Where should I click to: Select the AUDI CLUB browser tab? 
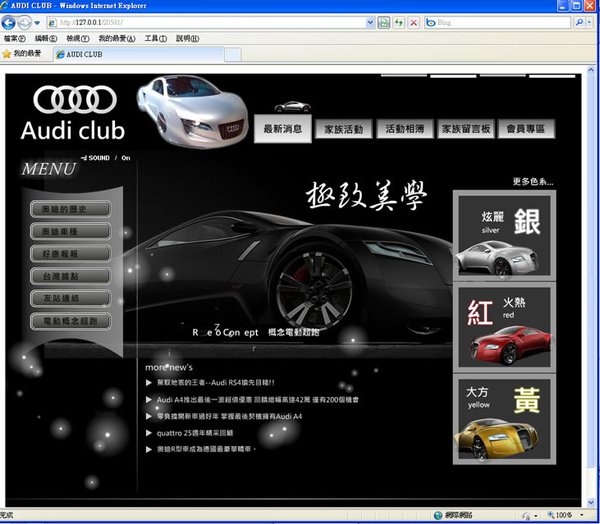pos(138,54)
